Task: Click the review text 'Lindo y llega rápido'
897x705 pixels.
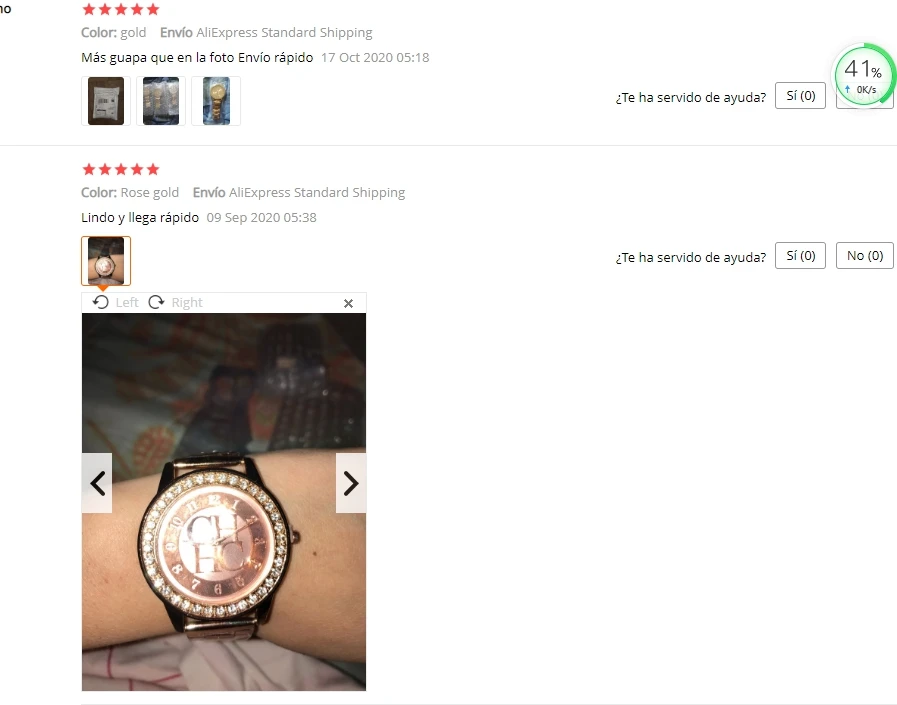Action: click(x=140, y=217)
